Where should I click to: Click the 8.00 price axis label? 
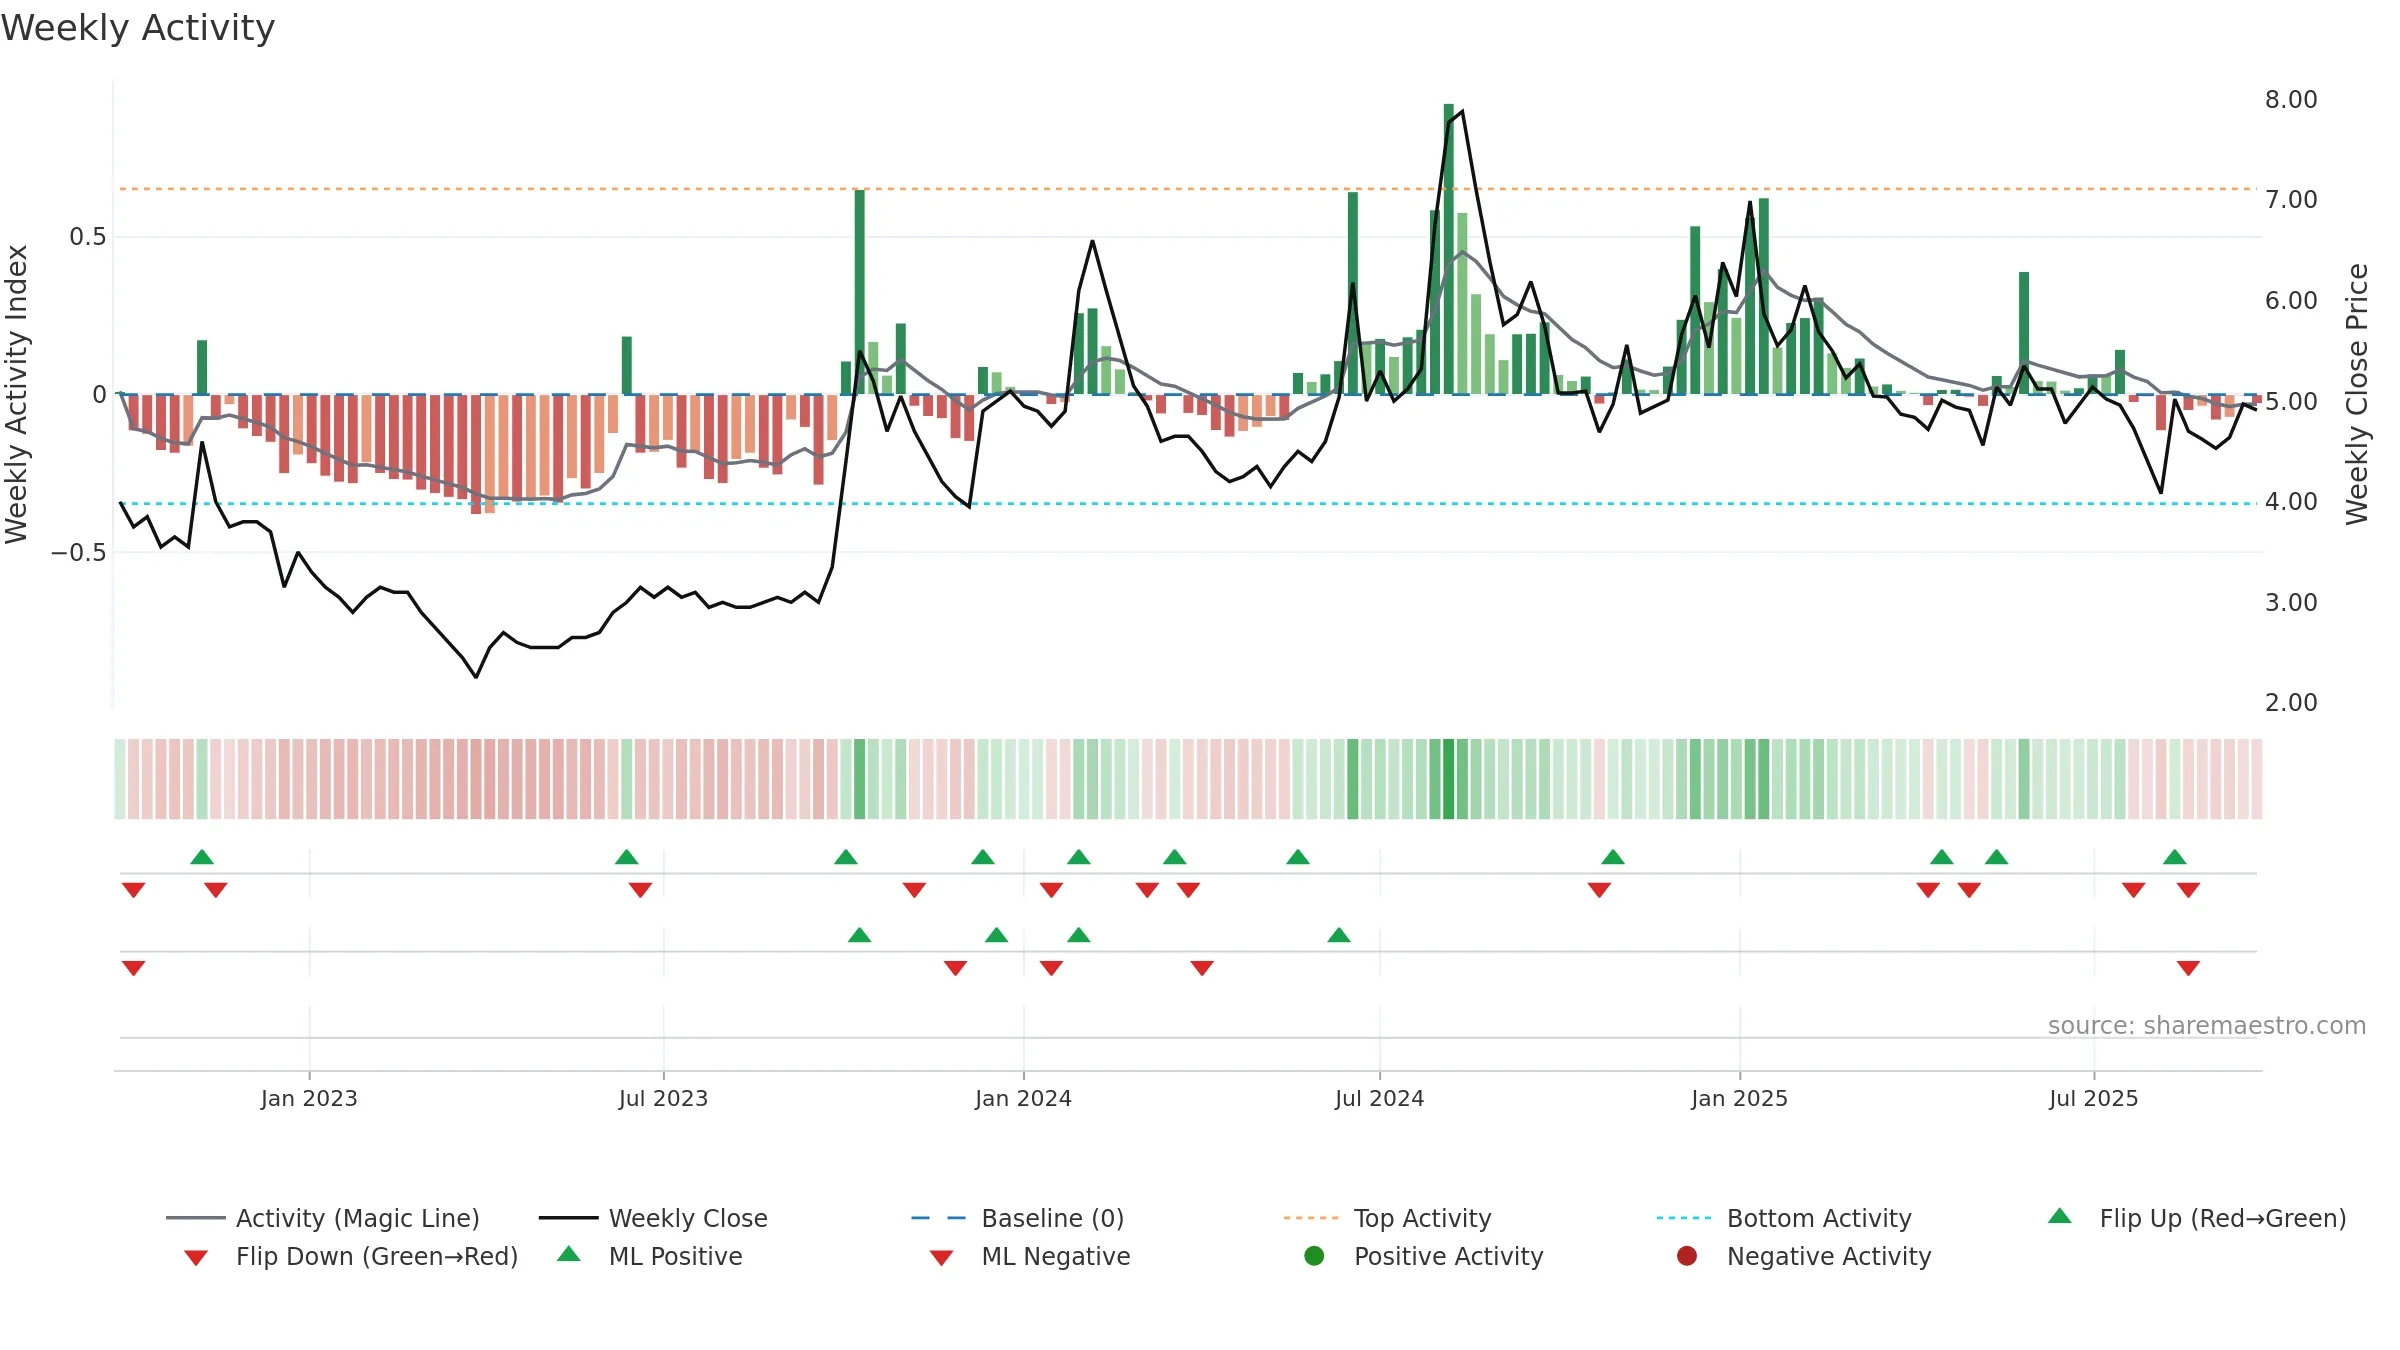(2291, 100)
